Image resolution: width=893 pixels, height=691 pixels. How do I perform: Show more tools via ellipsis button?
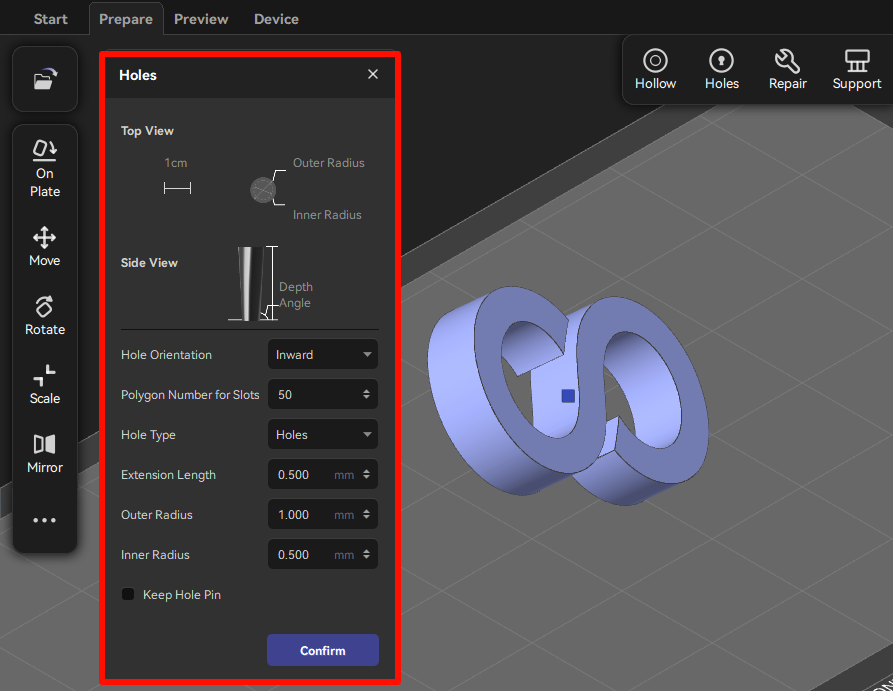(x=44, y=521)
